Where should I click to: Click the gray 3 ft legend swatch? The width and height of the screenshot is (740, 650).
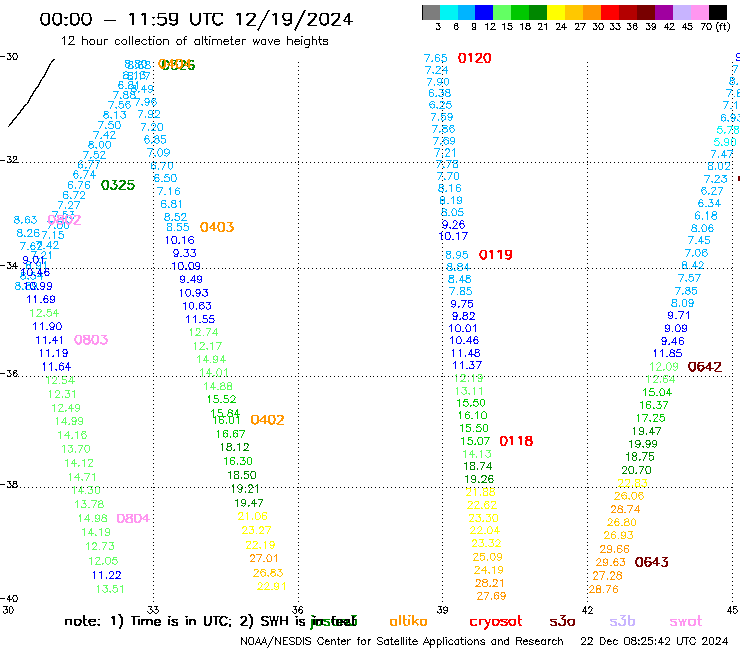point(431,12)
